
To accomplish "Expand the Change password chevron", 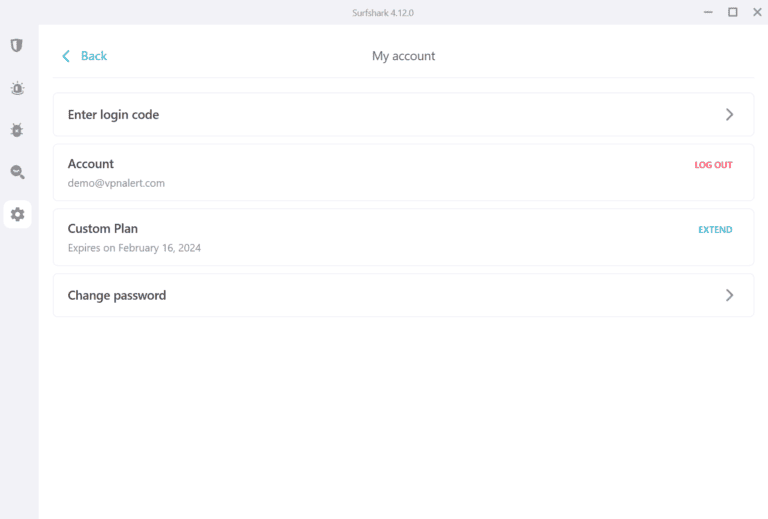I will click(729, 296).
